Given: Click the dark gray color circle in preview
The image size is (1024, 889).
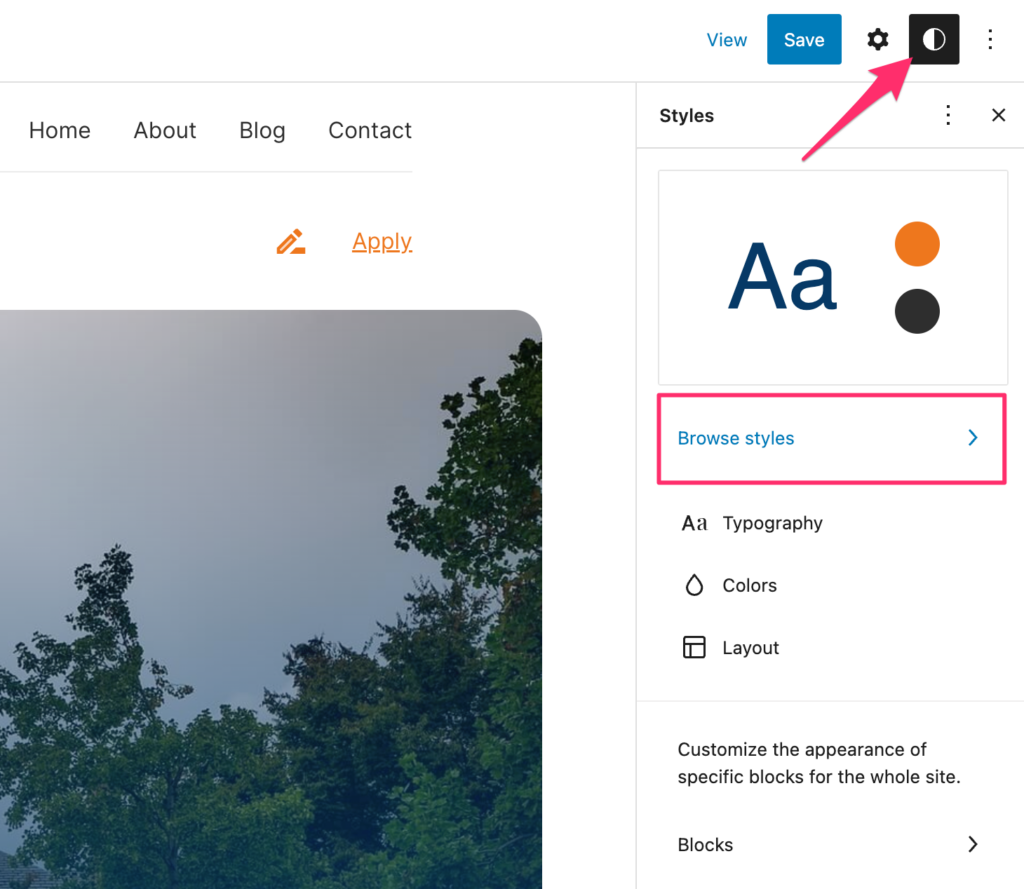Looking at the screenshot, I should [917, 312].
